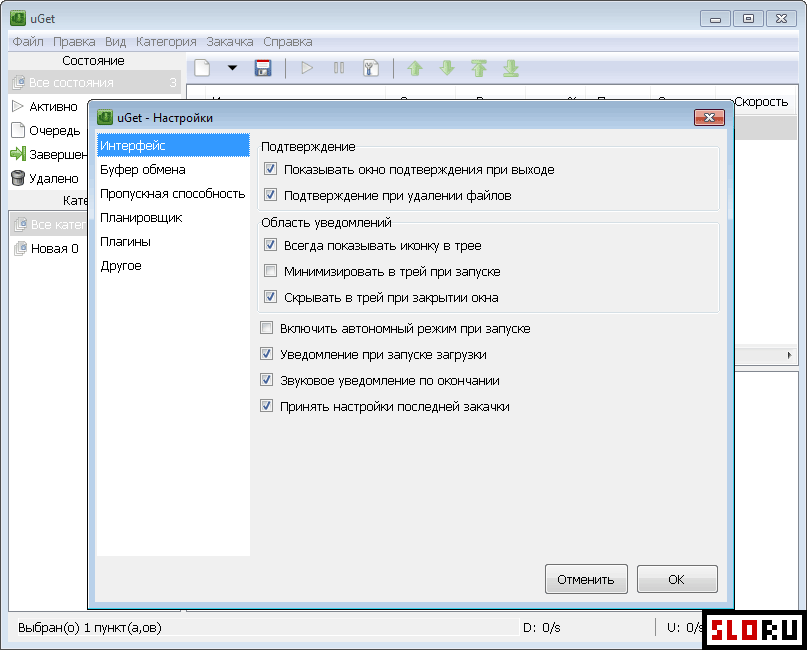Open the 'Справка' menu
Image resolution: width=807 pixels, height=650 pixels.
pos(288,42)
